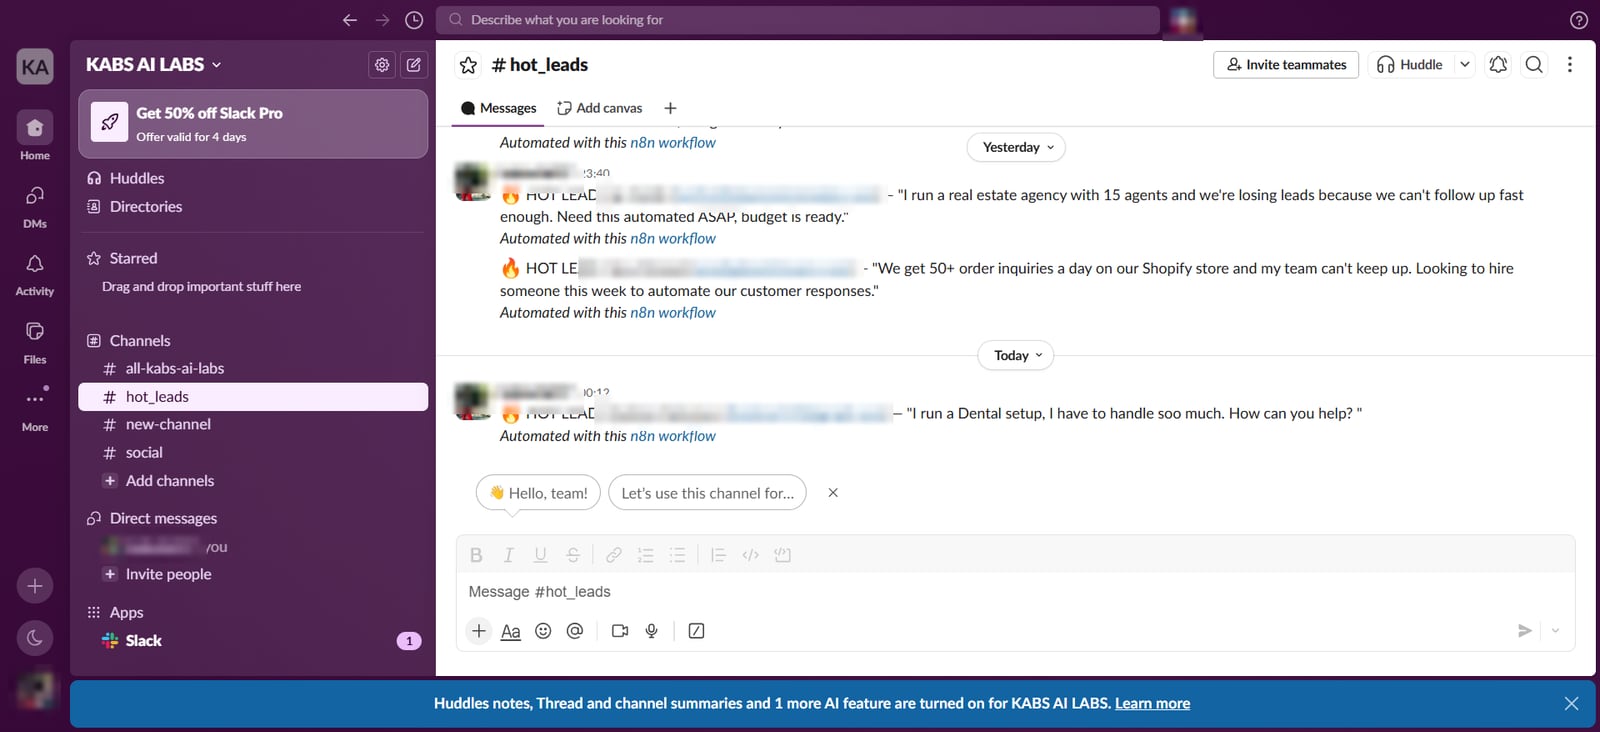Toggle dark mode moon icon

click(x=35, y=638)
